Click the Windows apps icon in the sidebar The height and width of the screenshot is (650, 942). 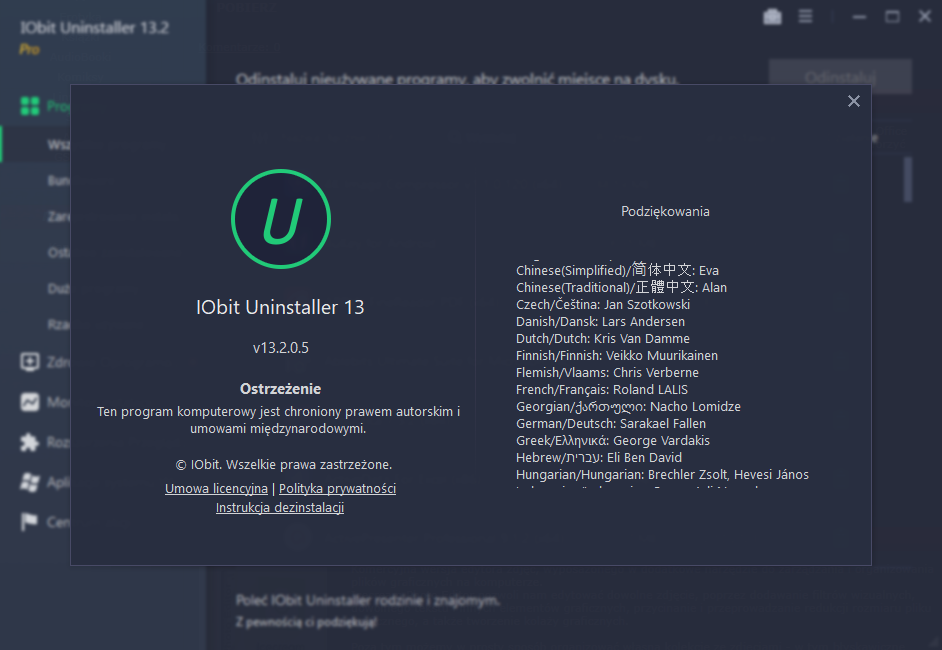click(29, 482)
